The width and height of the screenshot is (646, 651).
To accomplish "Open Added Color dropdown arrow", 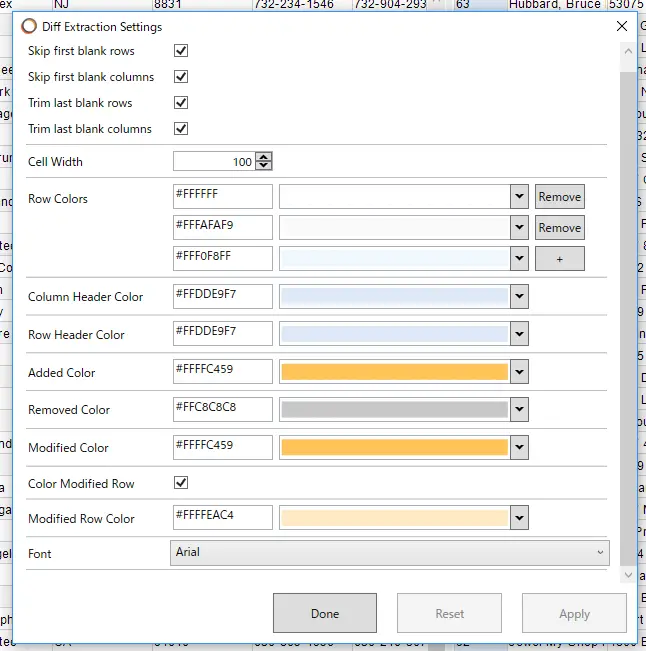I will (519, 371).
